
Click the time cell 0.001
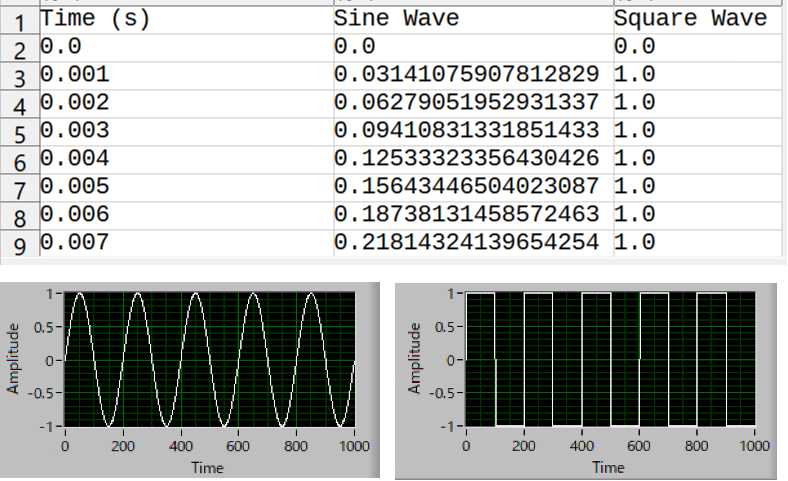186,76
